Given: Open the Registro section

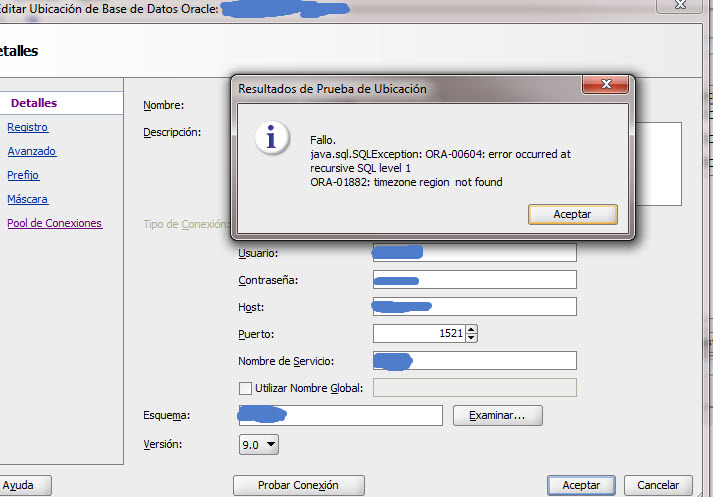Looking at the screenshot, I should pos(27,127).
